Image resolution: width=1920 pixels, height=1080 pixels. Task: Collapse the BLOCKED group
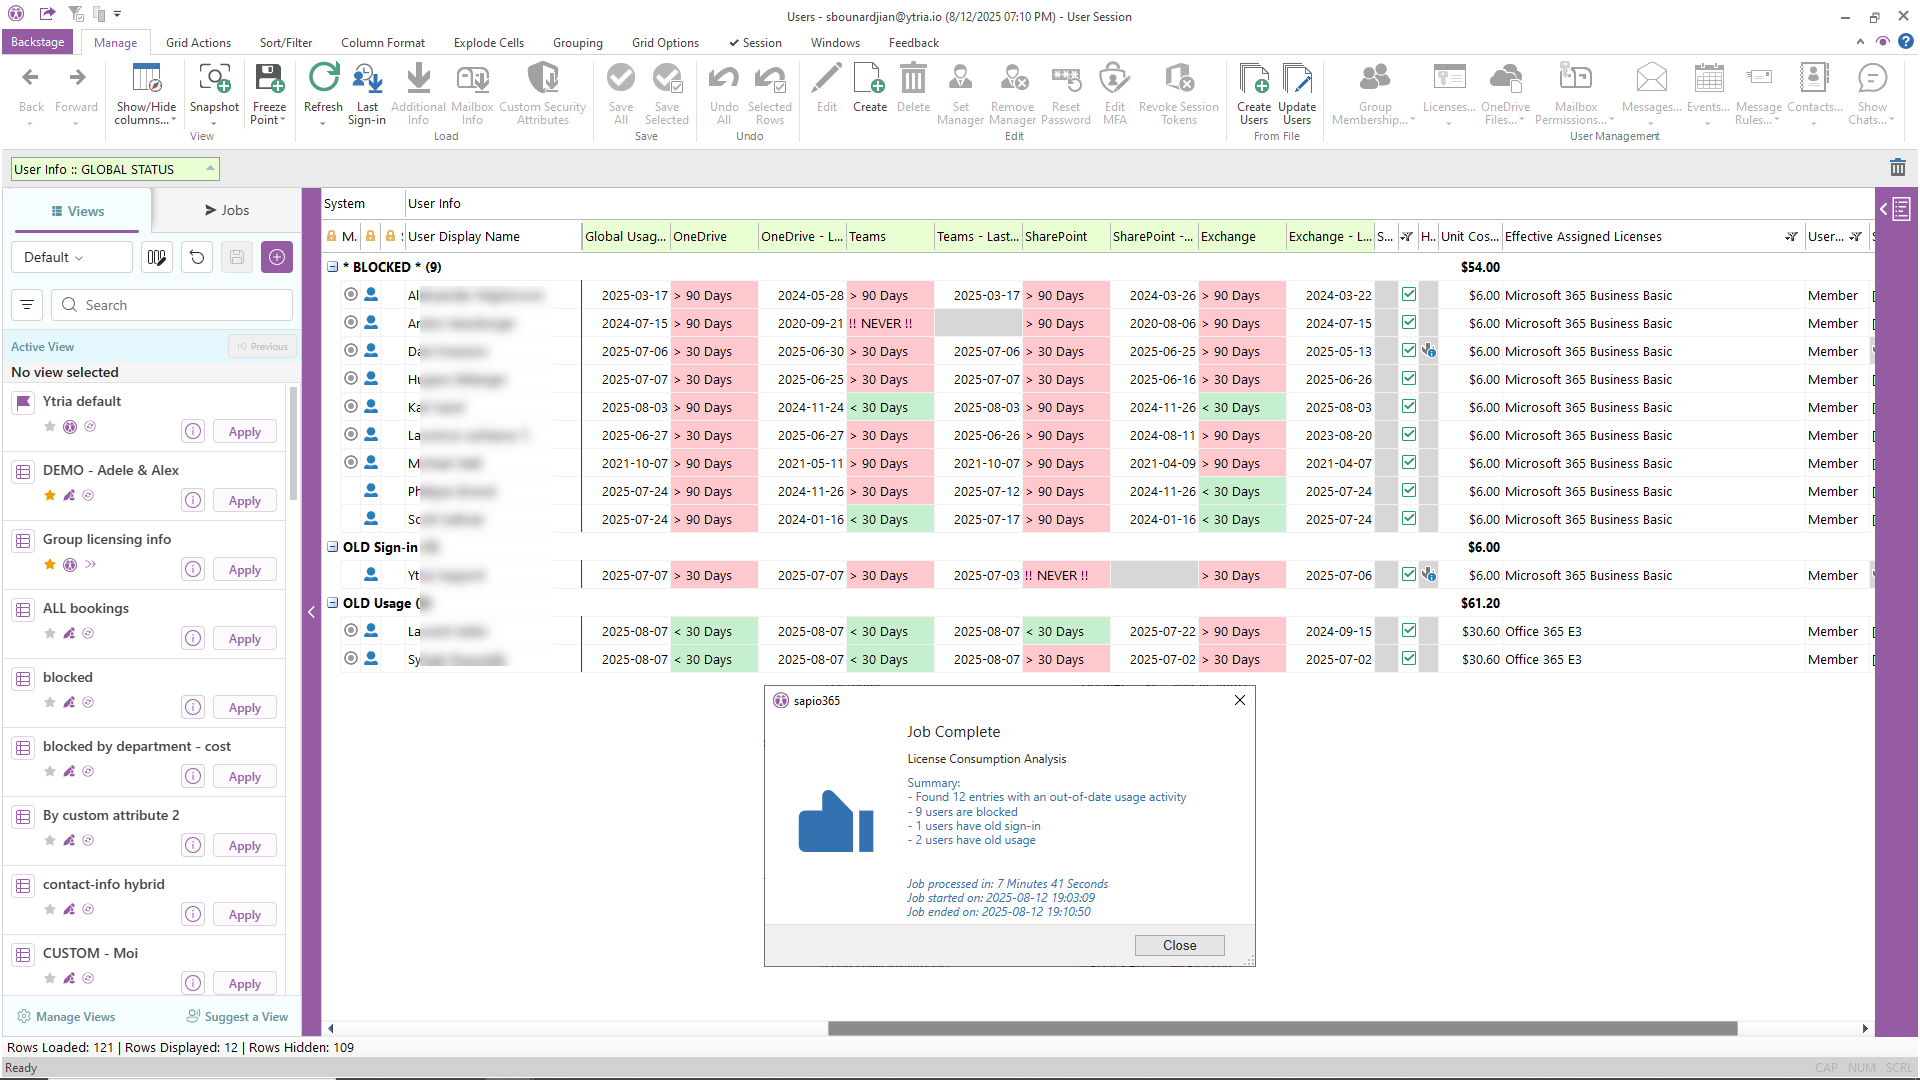pyautogui.click(x=333, y=267)
